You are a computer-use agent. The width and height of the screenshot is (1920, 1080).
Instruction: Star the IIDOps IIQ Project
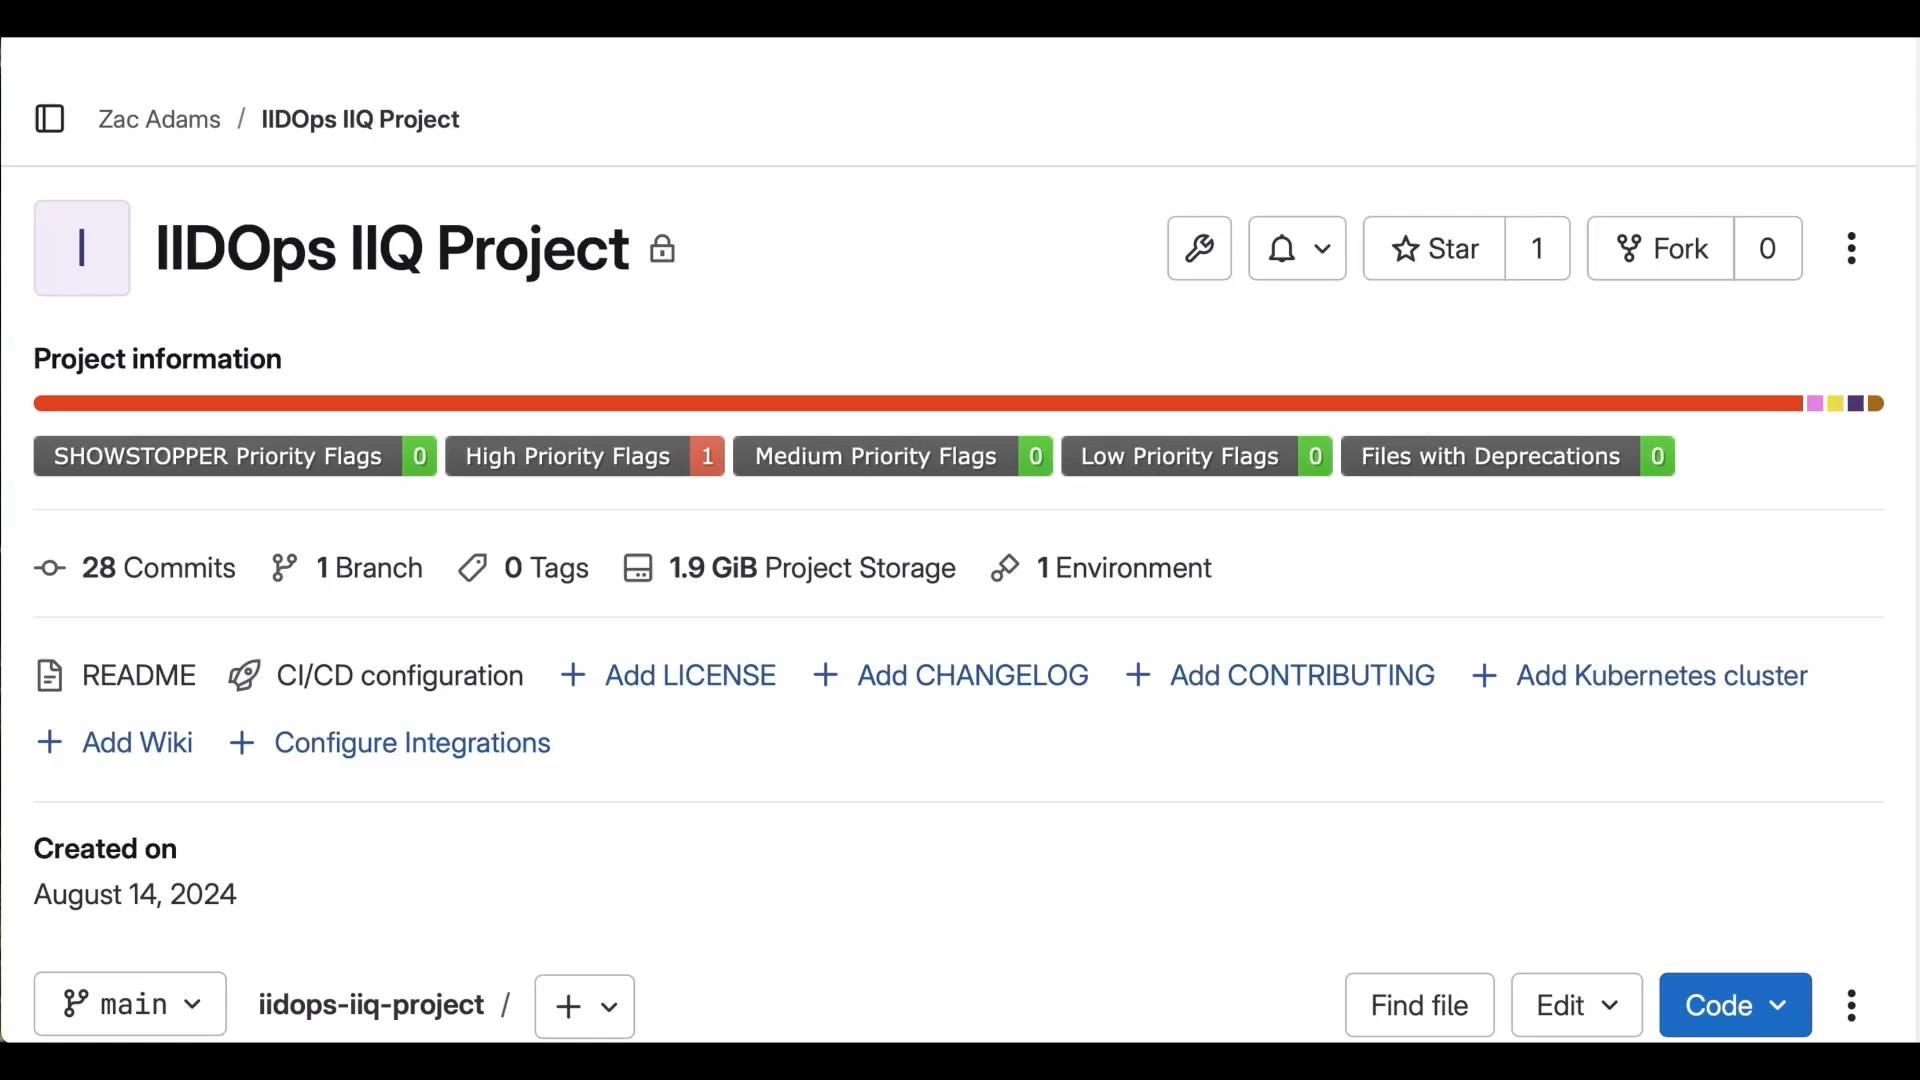point(1434,248)
